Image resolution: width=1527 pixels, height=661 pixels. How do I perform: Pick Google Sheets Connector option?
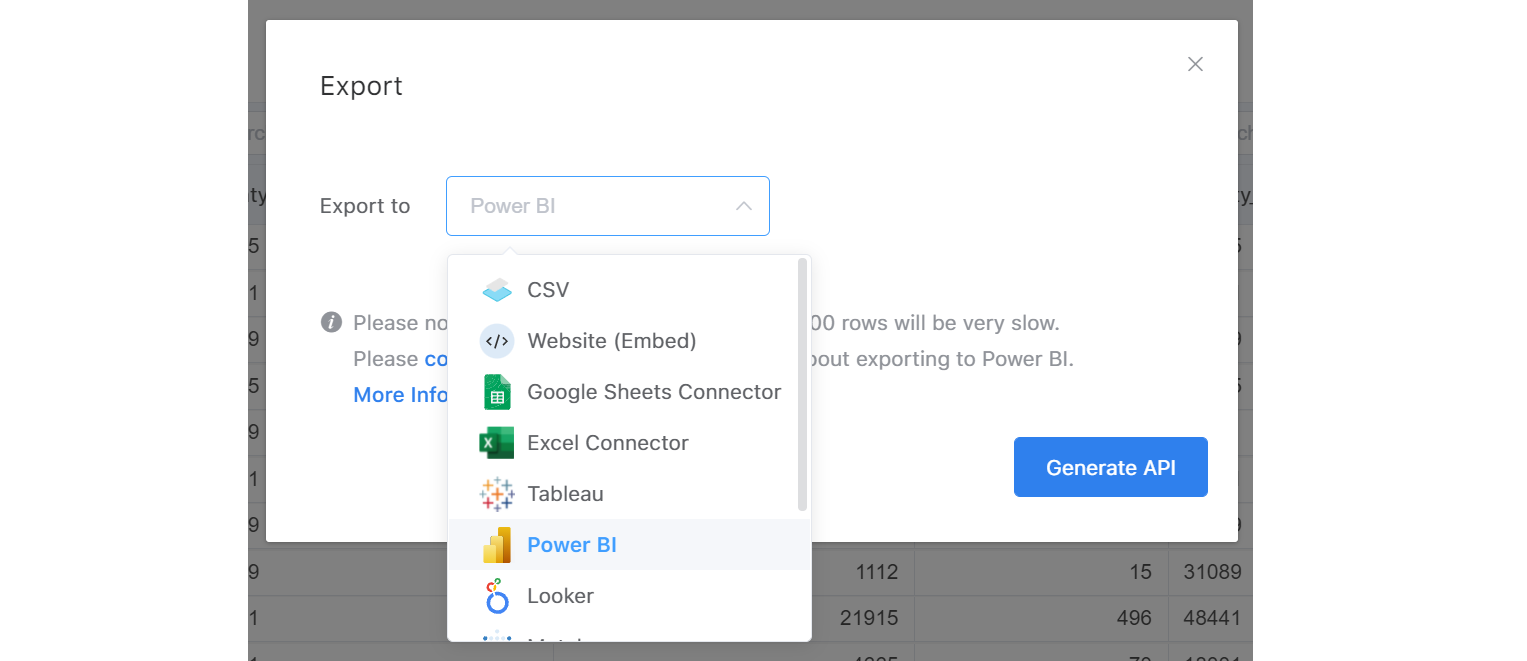point(629,392)
